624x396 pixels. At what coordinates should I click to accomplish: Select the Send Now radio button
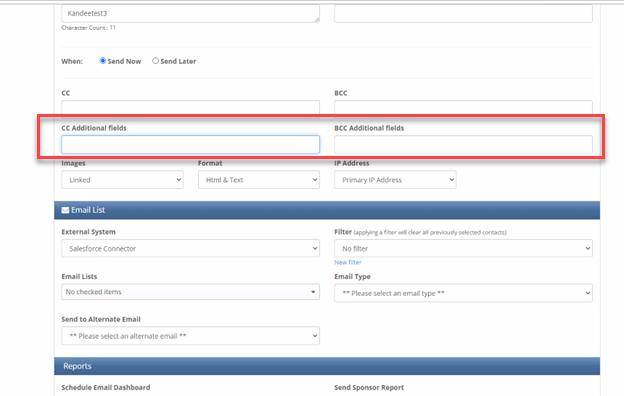pyautogui.click(x=103, y=61)
